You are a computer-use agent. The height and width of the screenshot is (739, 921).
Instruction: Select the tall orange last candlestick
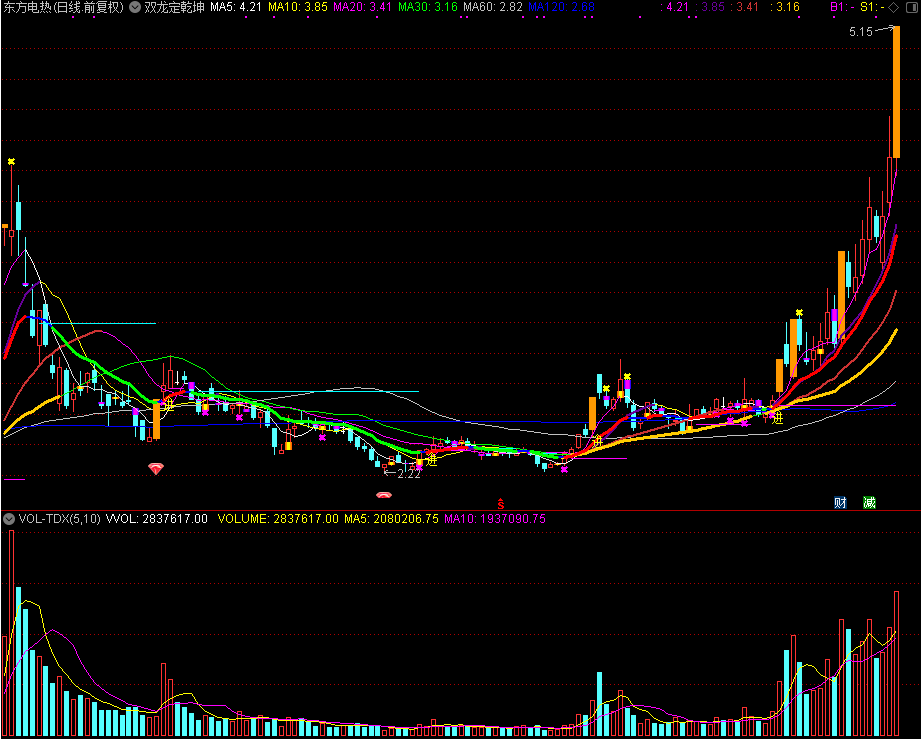[x=896, y=92]
